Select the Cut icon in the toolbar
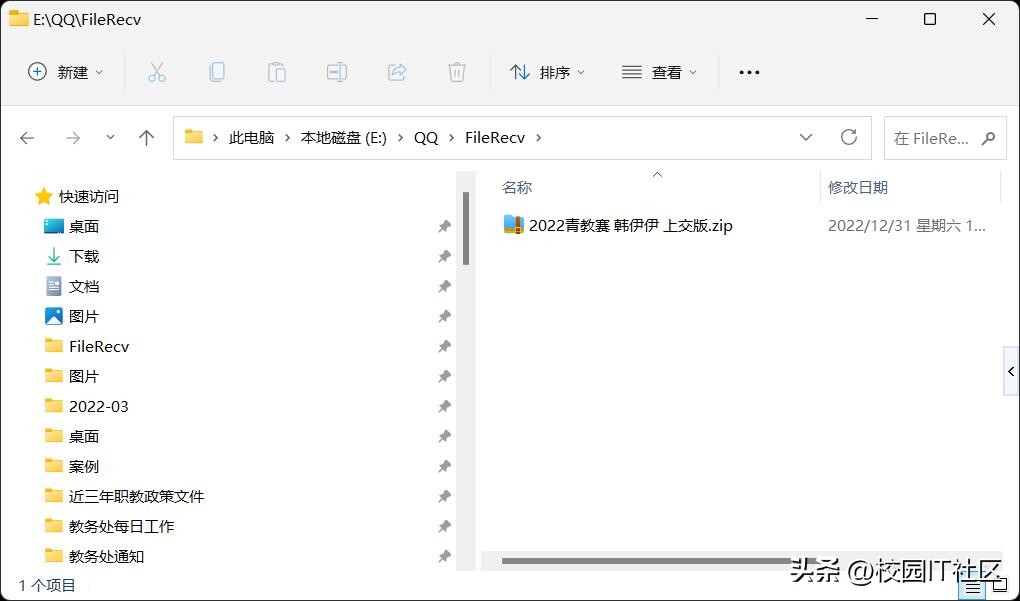1020x601 pixels. pos(156,71)
